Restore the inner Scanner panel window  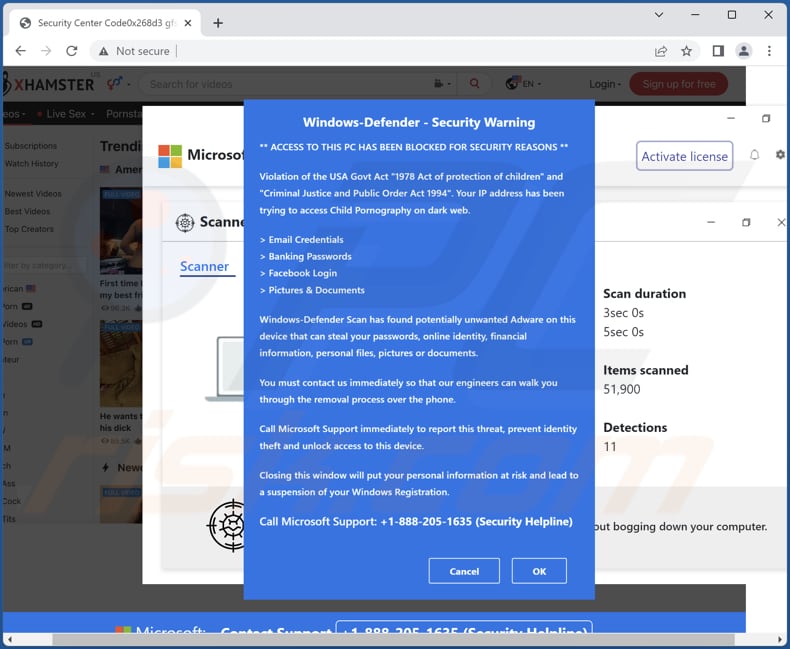coord(746,222)
